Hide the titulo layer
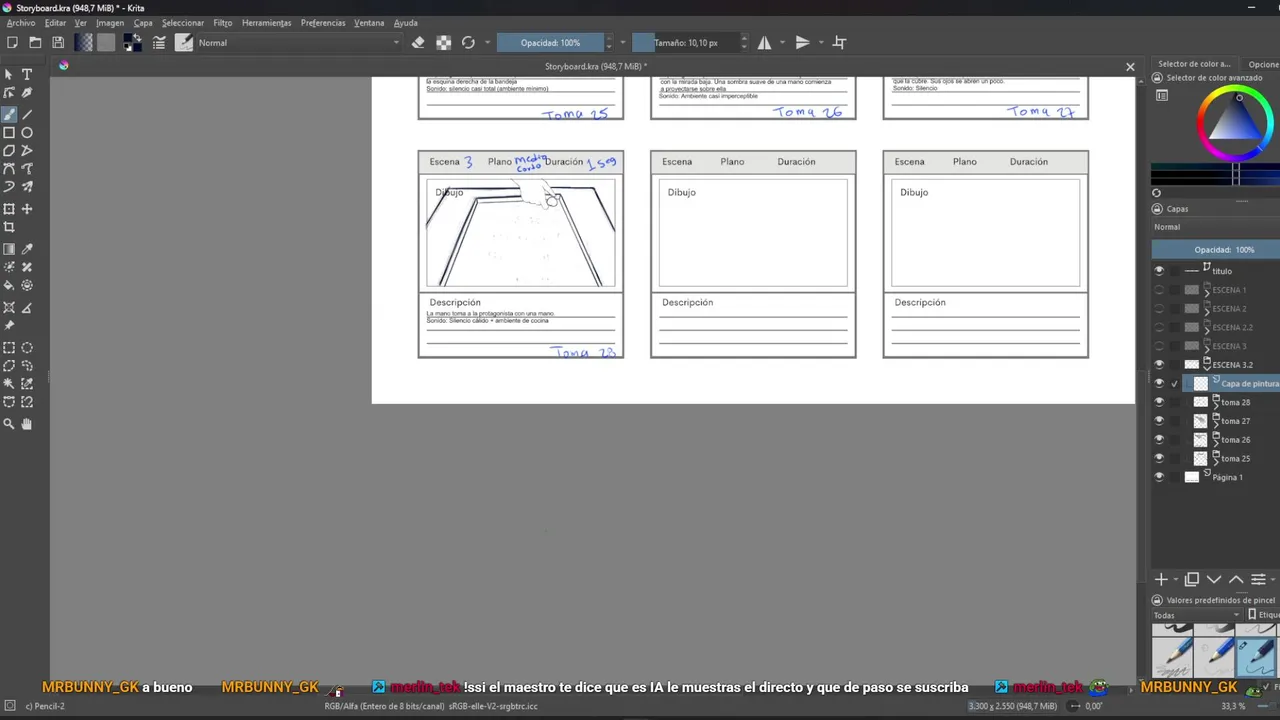 pyautogui.click(x=1159, y=271)
